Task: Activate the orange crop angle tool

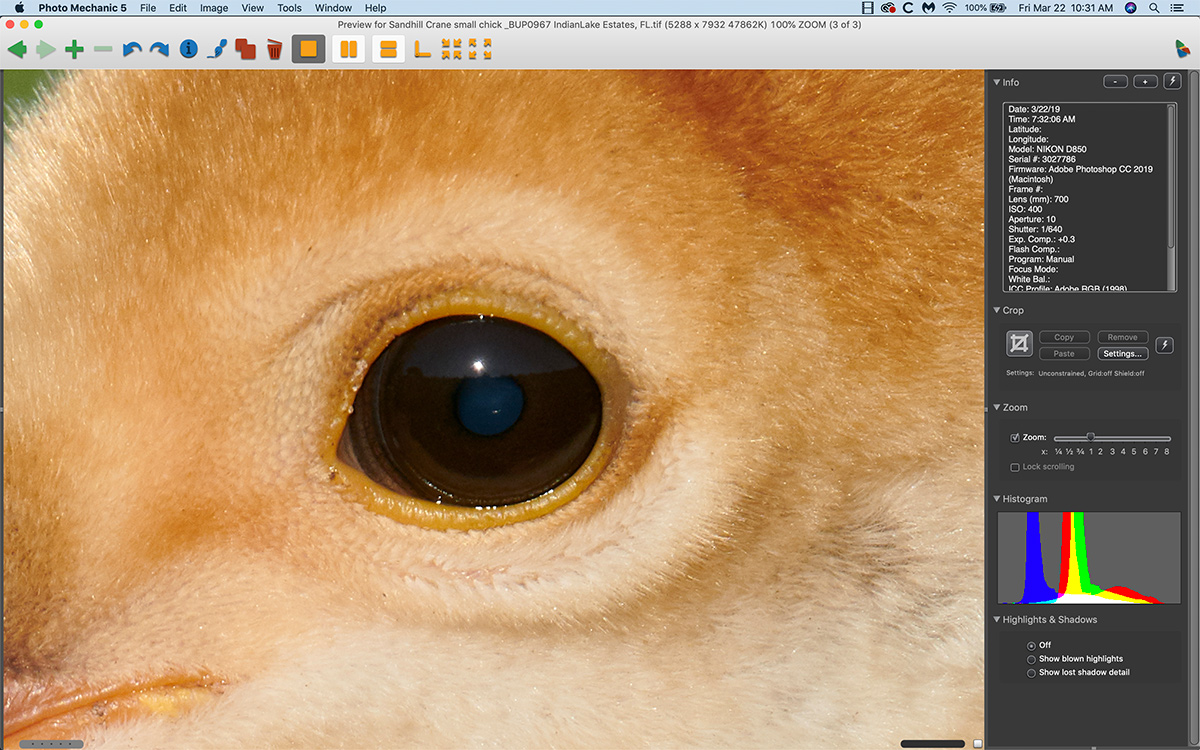Action: [x=423, y=49]
